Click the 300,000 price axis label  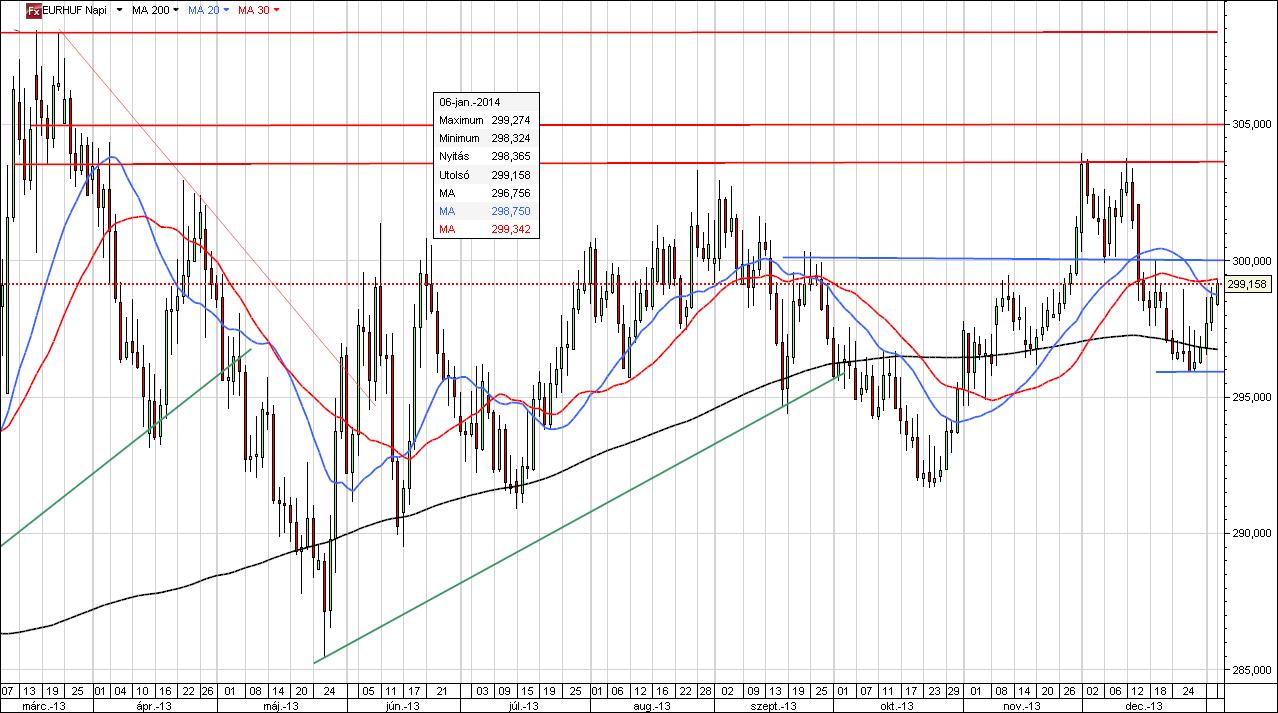pyautogui.click(x=1251, y=261)
